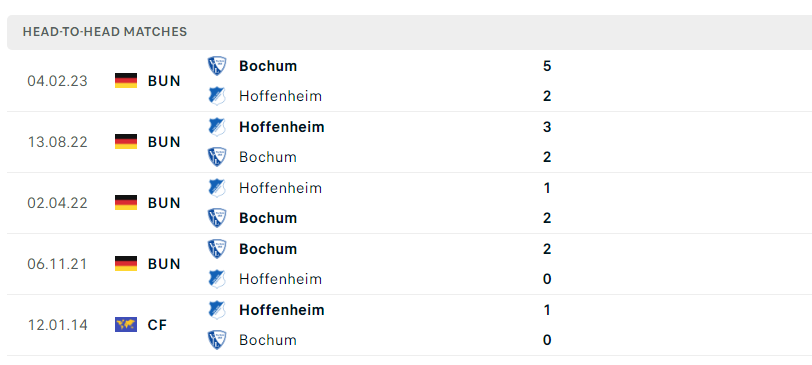Select the BUN league label for 02.04.22
Screen dimensions: 812x365
tap(164, 203)
